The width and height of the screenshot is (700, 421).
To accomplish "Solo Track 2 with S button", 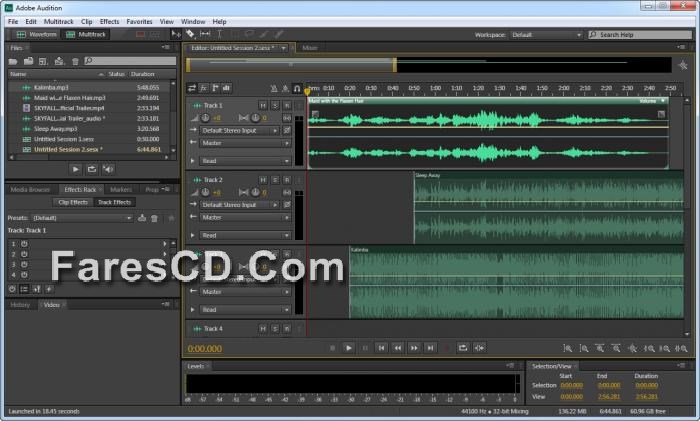I will coord(275,179).
